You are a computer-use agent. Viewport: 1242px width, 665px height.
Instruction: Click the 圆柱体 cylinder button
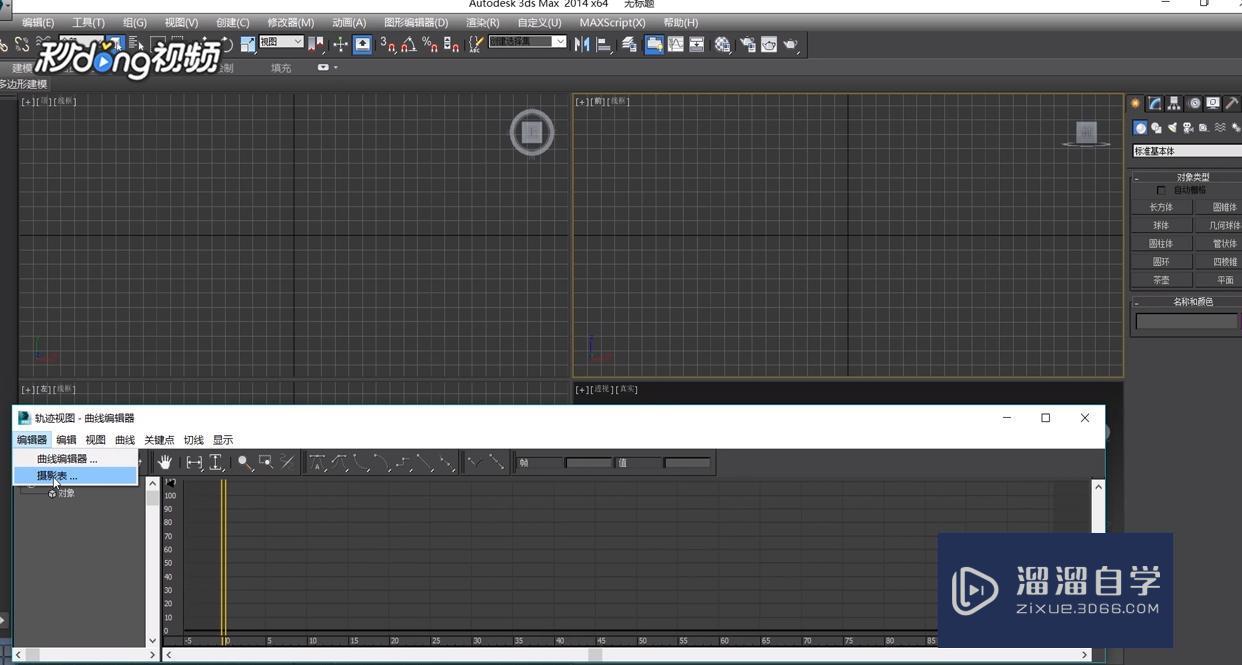[x=1161, y=243]
